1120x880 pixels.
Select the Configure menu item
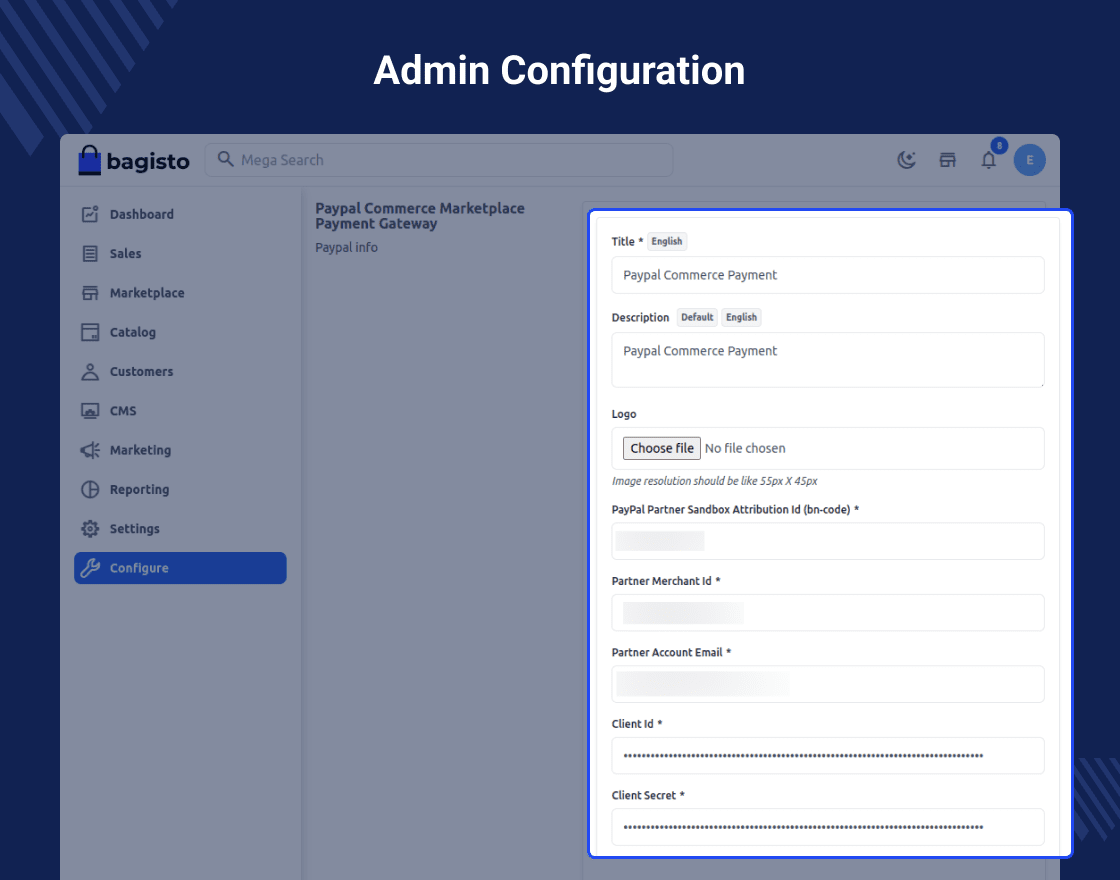pyautogui.click(x=180, y=568)
